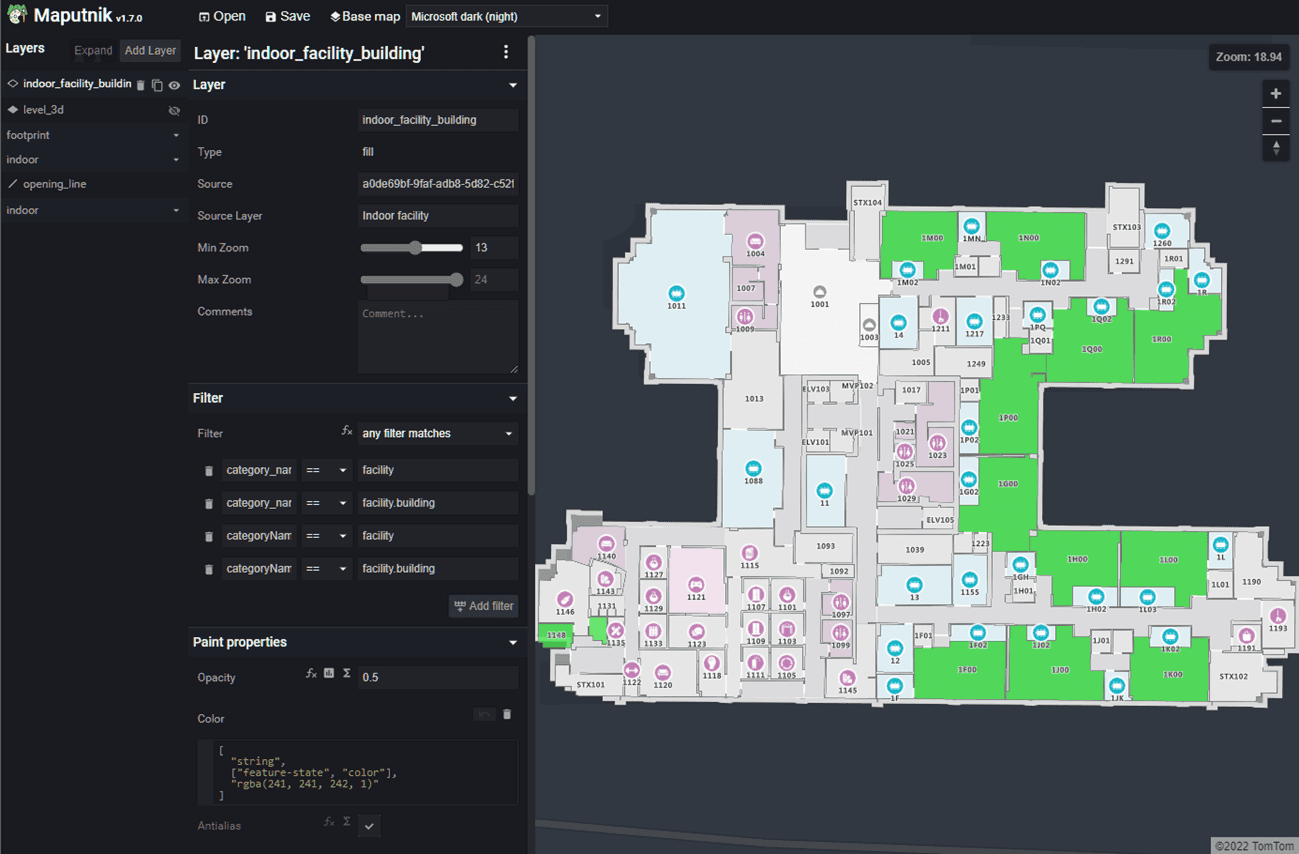
Task: Expand the footprint layer group
Action: pyautogui.click(x=176, y=135)
